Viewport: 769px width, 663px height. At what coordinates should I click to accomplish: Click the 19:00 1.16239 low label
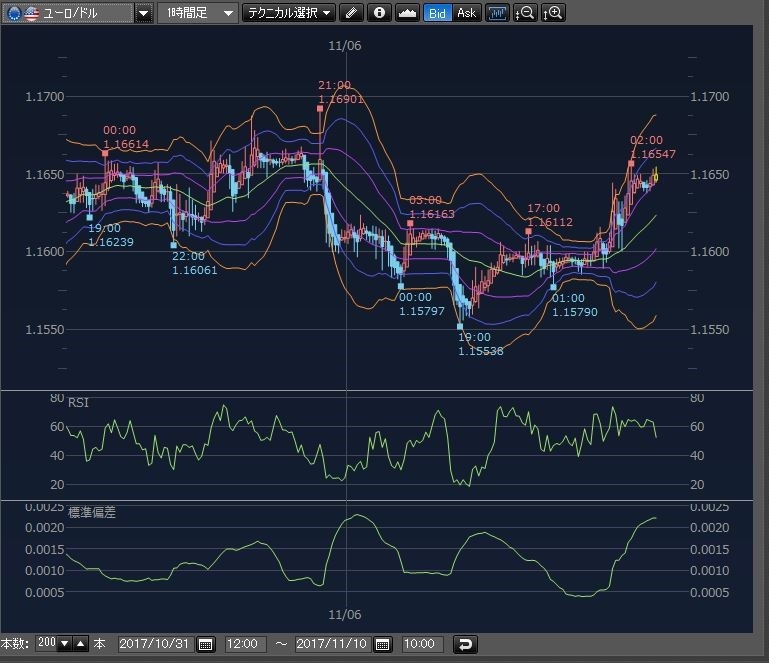[x=111, y=235]
